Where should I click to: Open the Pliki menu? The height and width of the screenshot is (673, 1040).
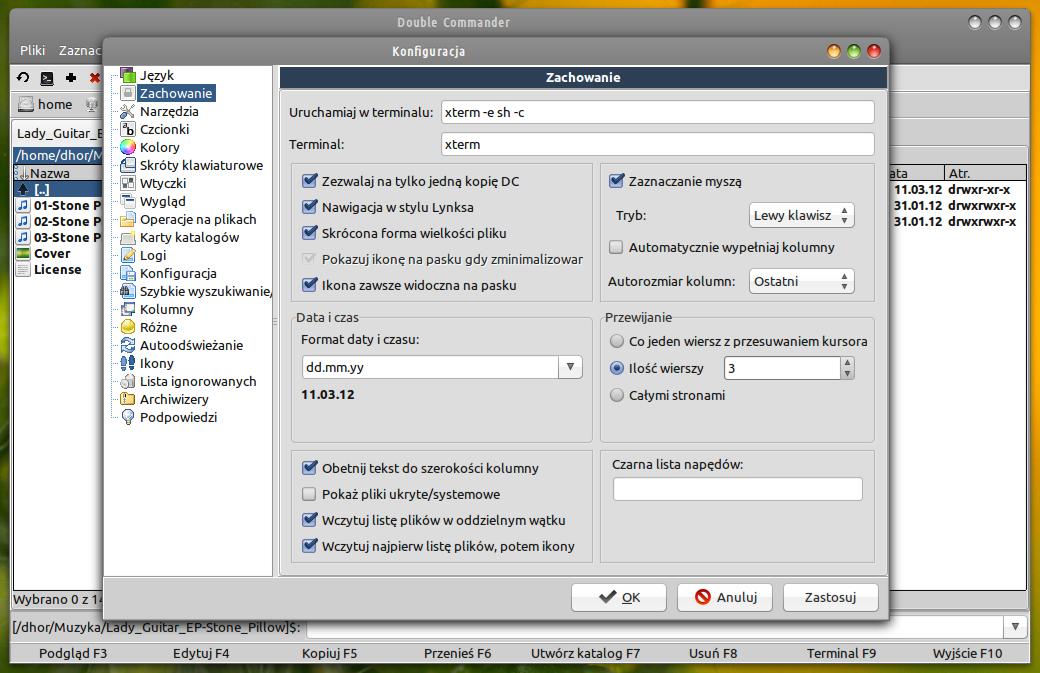(32, 50)
